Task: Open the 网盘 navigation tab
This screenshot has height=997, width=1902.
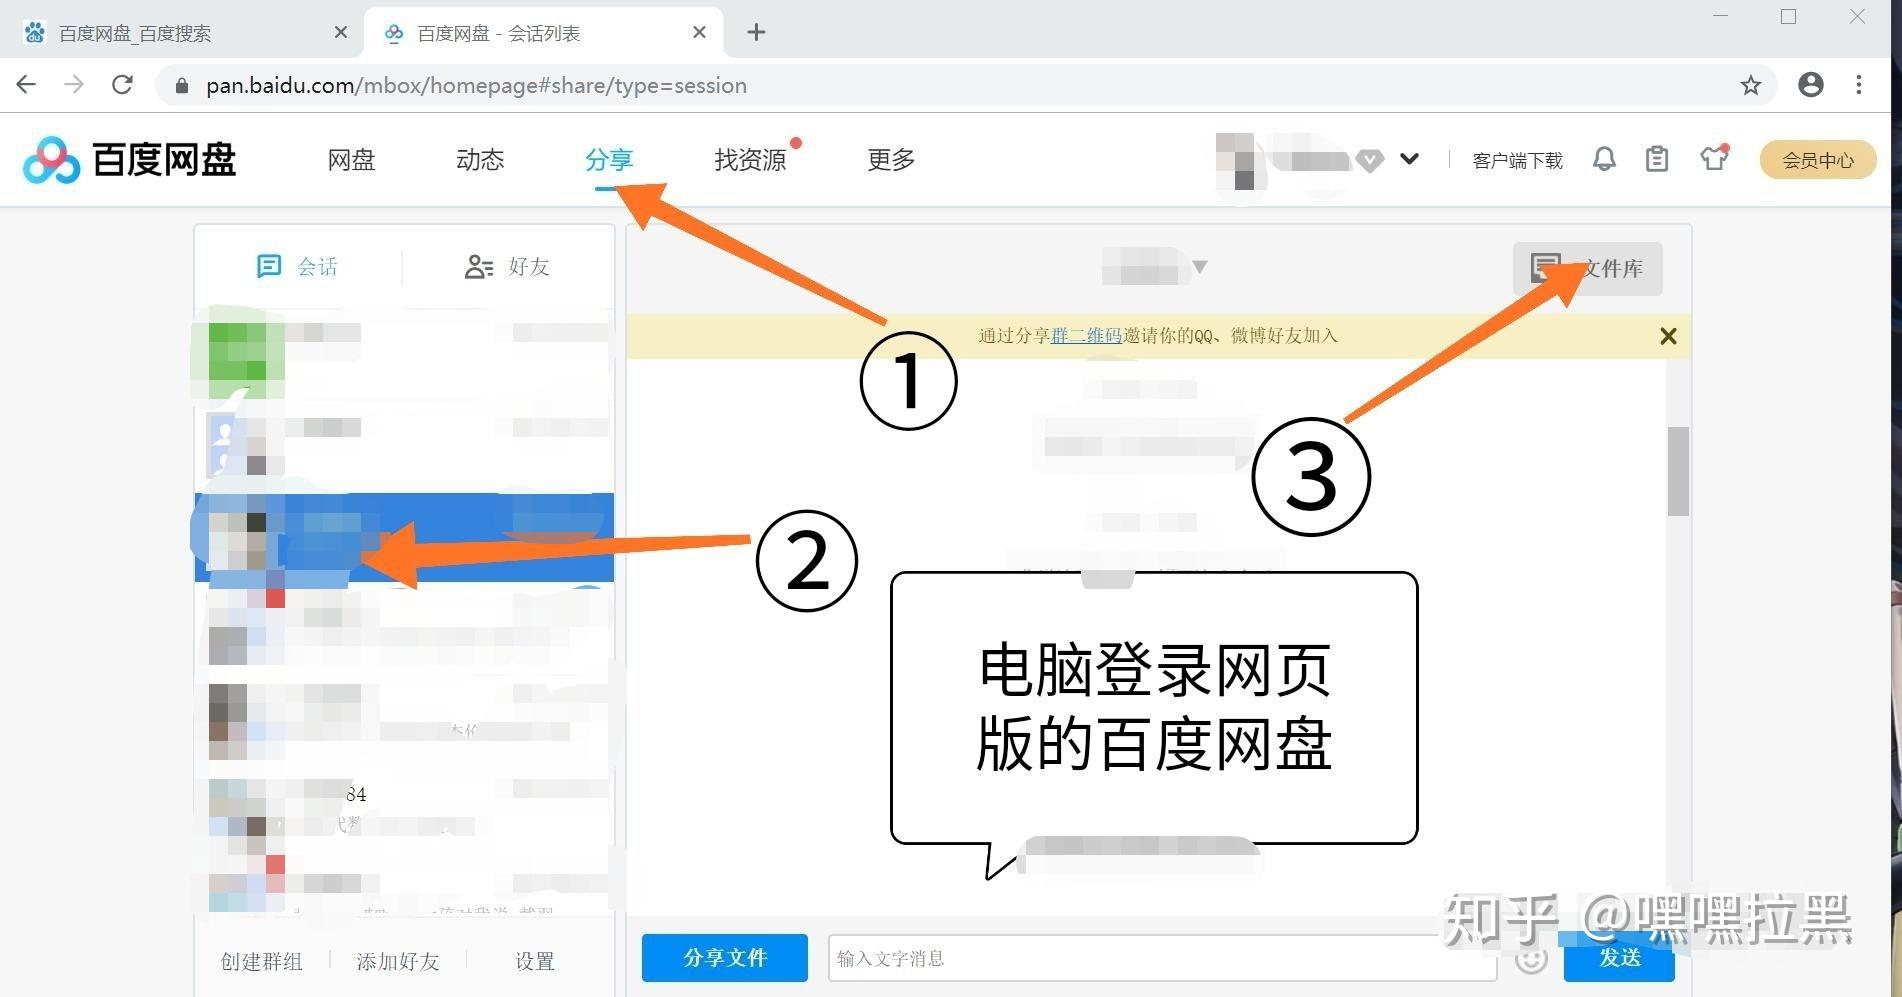Action: click(351, 160)
